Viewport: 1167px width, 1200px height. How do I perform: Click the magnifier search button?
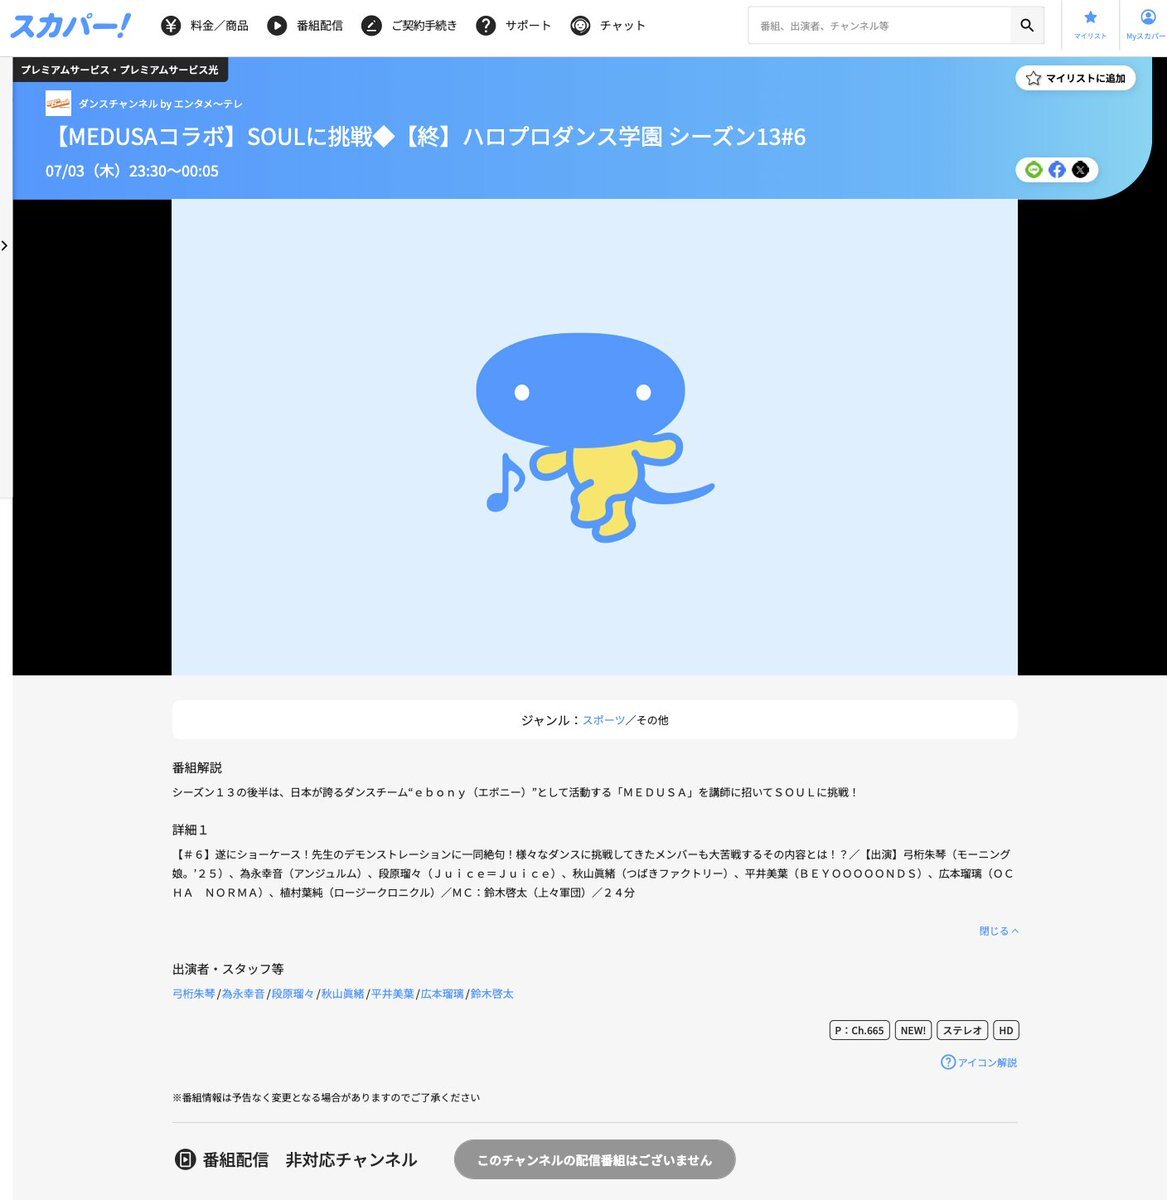pyautogui.click(x=1027, y=25)
